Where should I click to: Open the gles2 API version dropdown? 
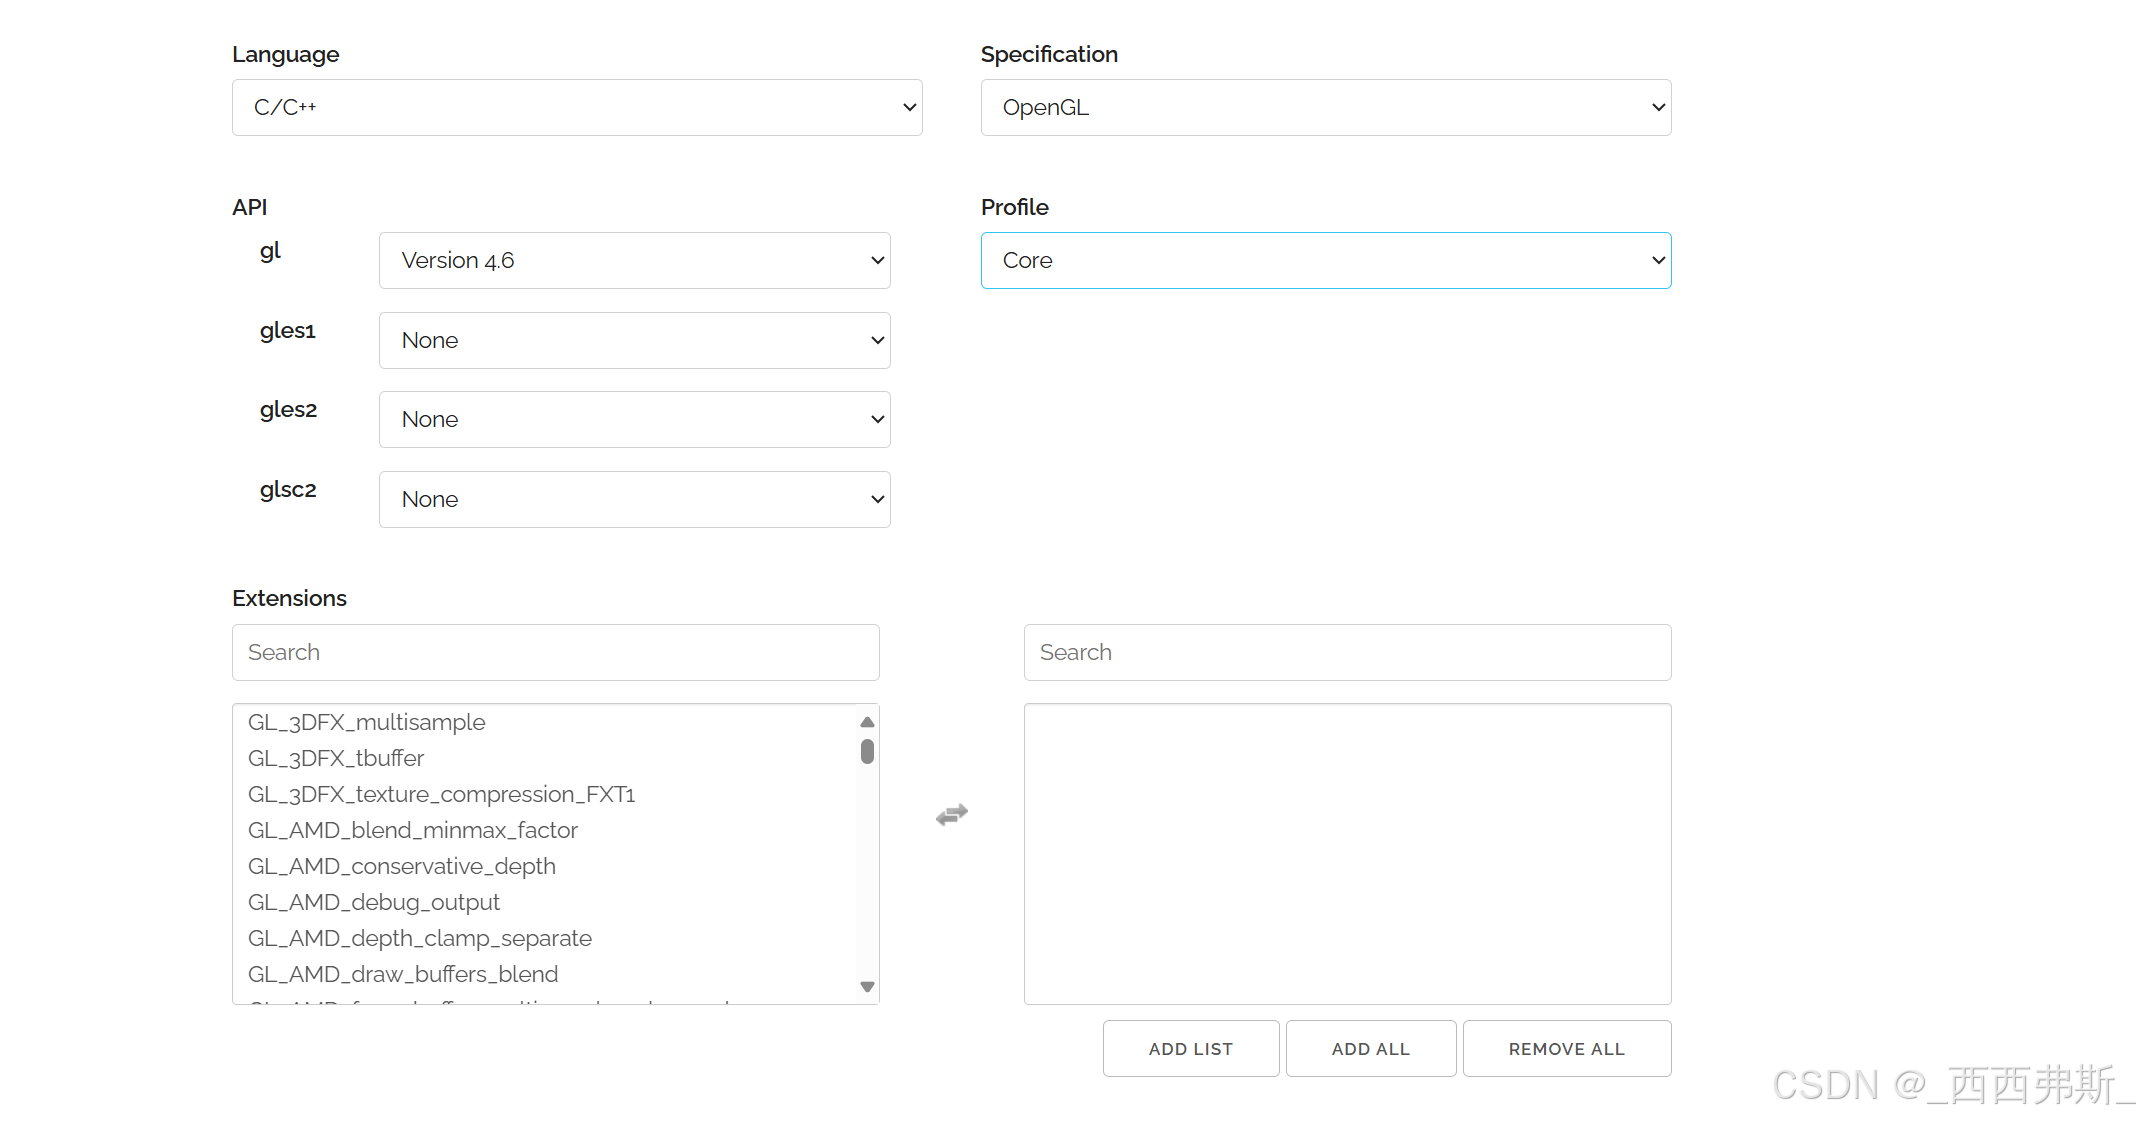634,420
